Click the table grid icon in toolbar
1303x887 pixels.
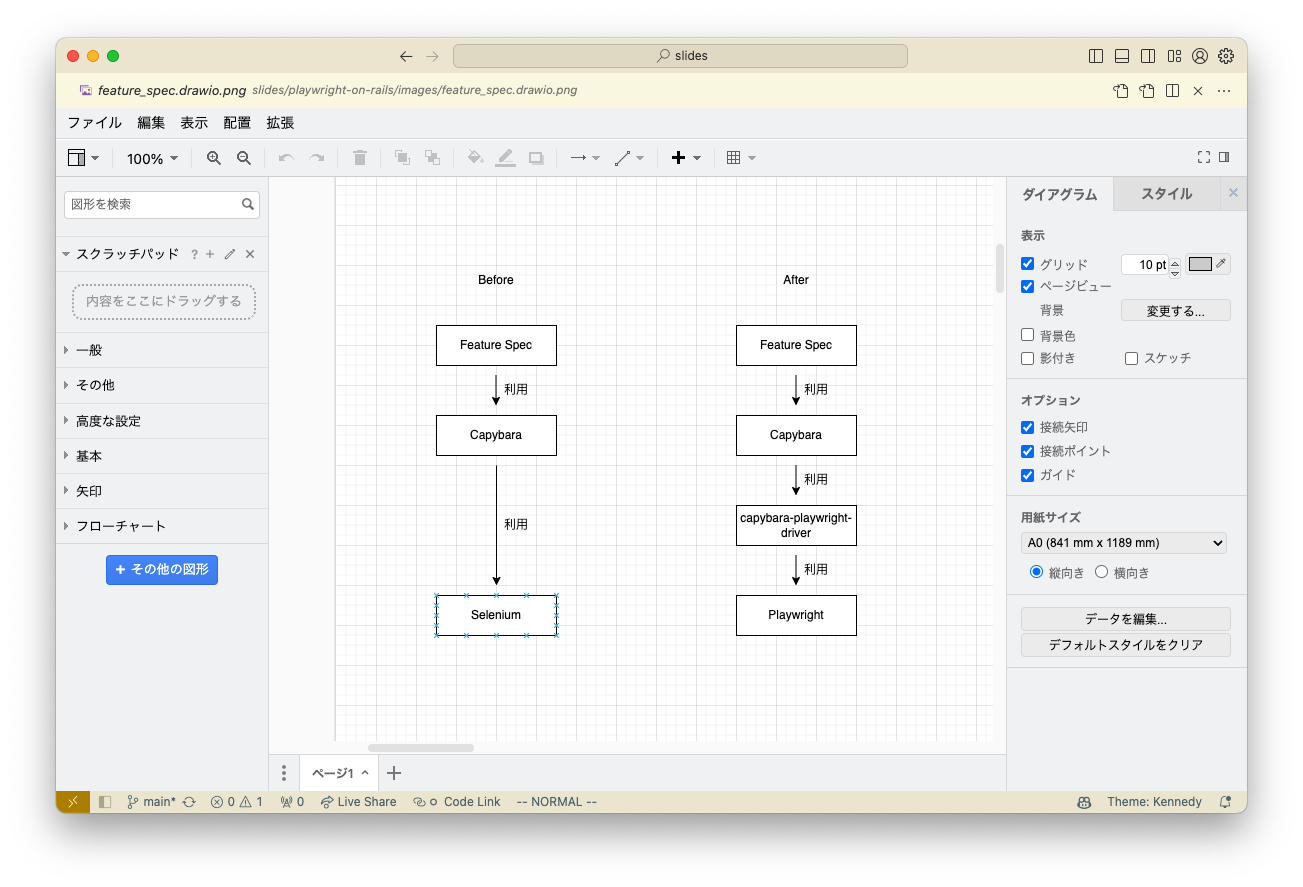point(734,158)
